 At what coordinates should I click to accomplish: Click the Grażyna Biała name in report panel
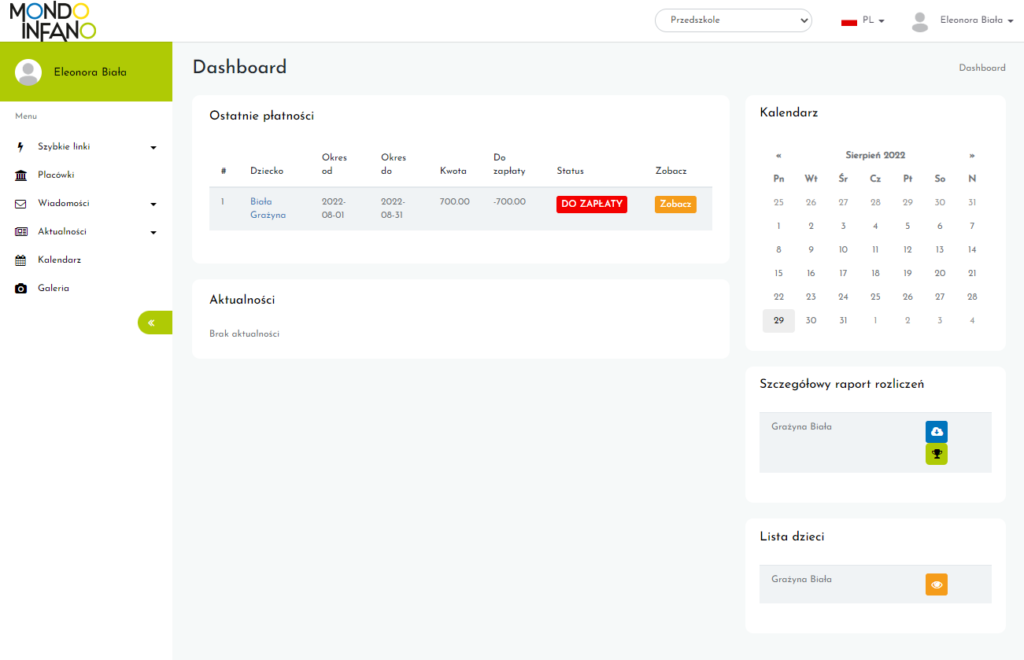click(x=801, y=427)
